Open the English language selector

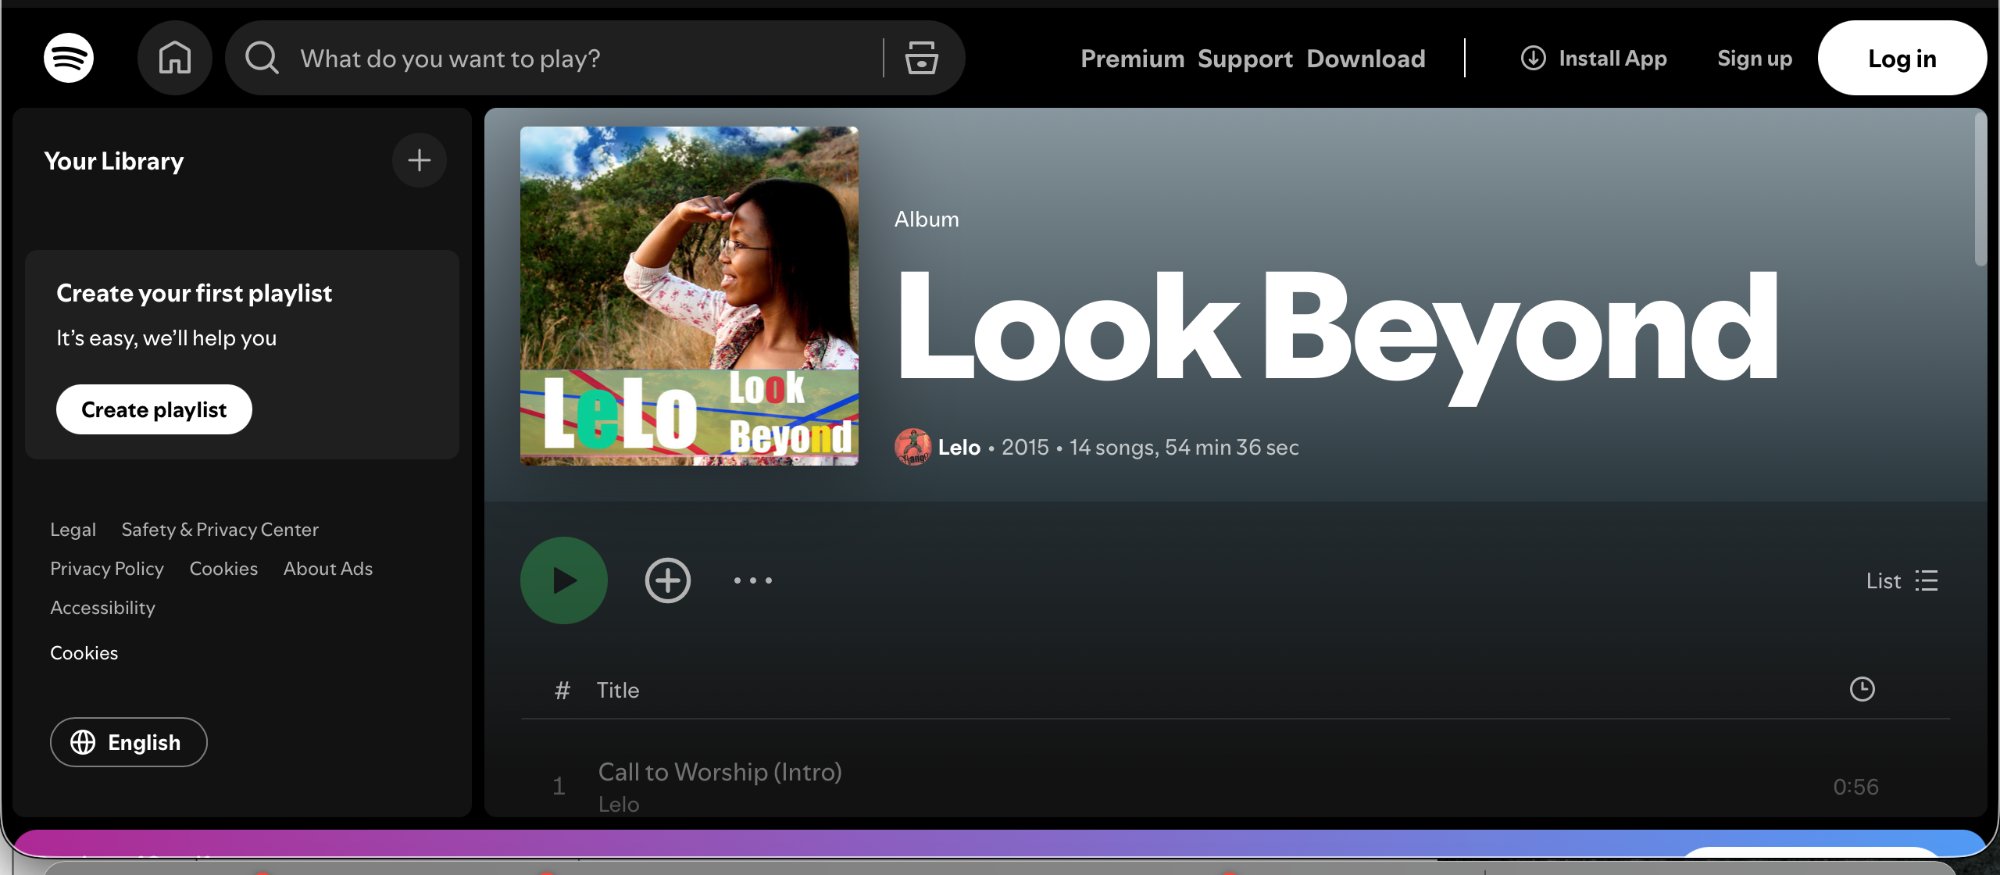(x=129, y=742)
